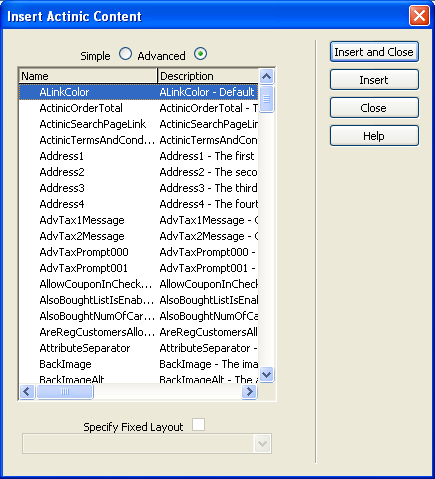Screen dimensions: 435x479
Task: Select the AttributeSeparator row
Action: click(139, 348)
